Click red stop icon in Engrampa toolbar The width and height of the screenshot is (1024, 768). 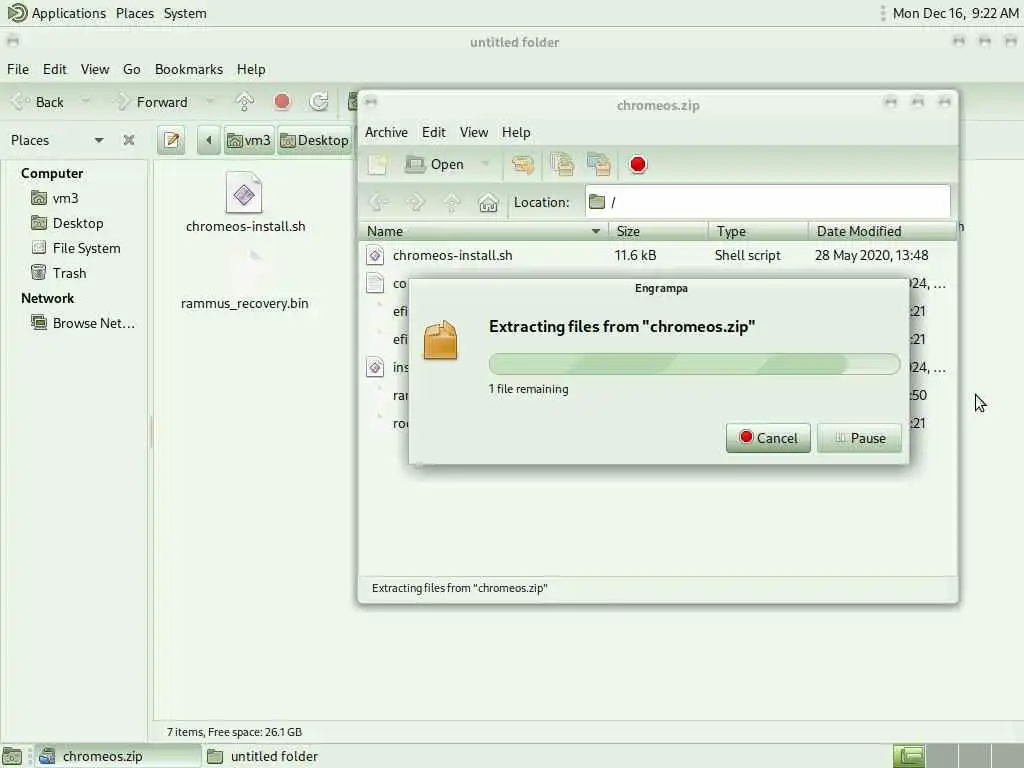point(638,165)
